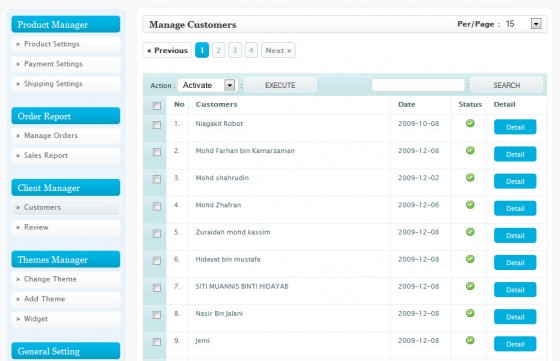Check the box for Nasir Bin Jalani
The image size is (560, 361).
click(x=156, y=315)
